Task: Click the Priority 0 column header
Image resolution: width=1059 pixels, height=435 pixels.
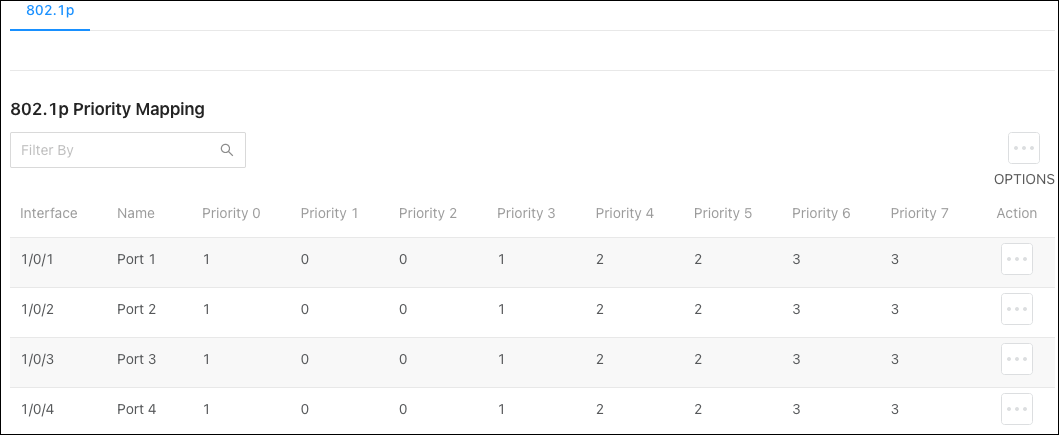Action: [231, 213]
